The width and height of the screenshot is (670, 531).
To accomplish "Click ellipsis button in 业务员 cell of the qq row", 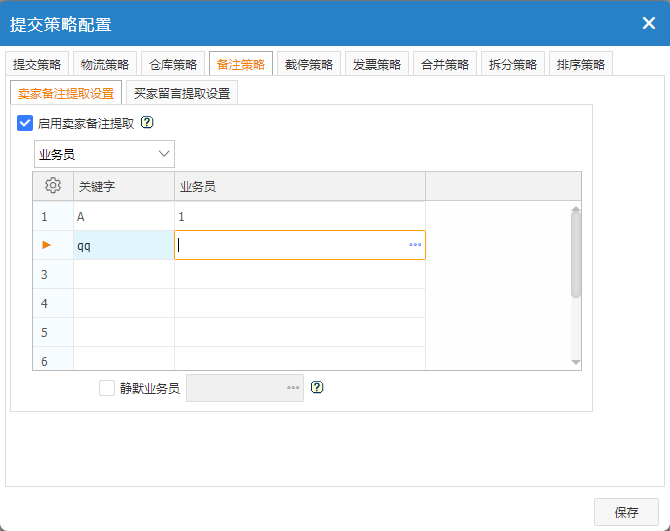I will tap(415, 245).
